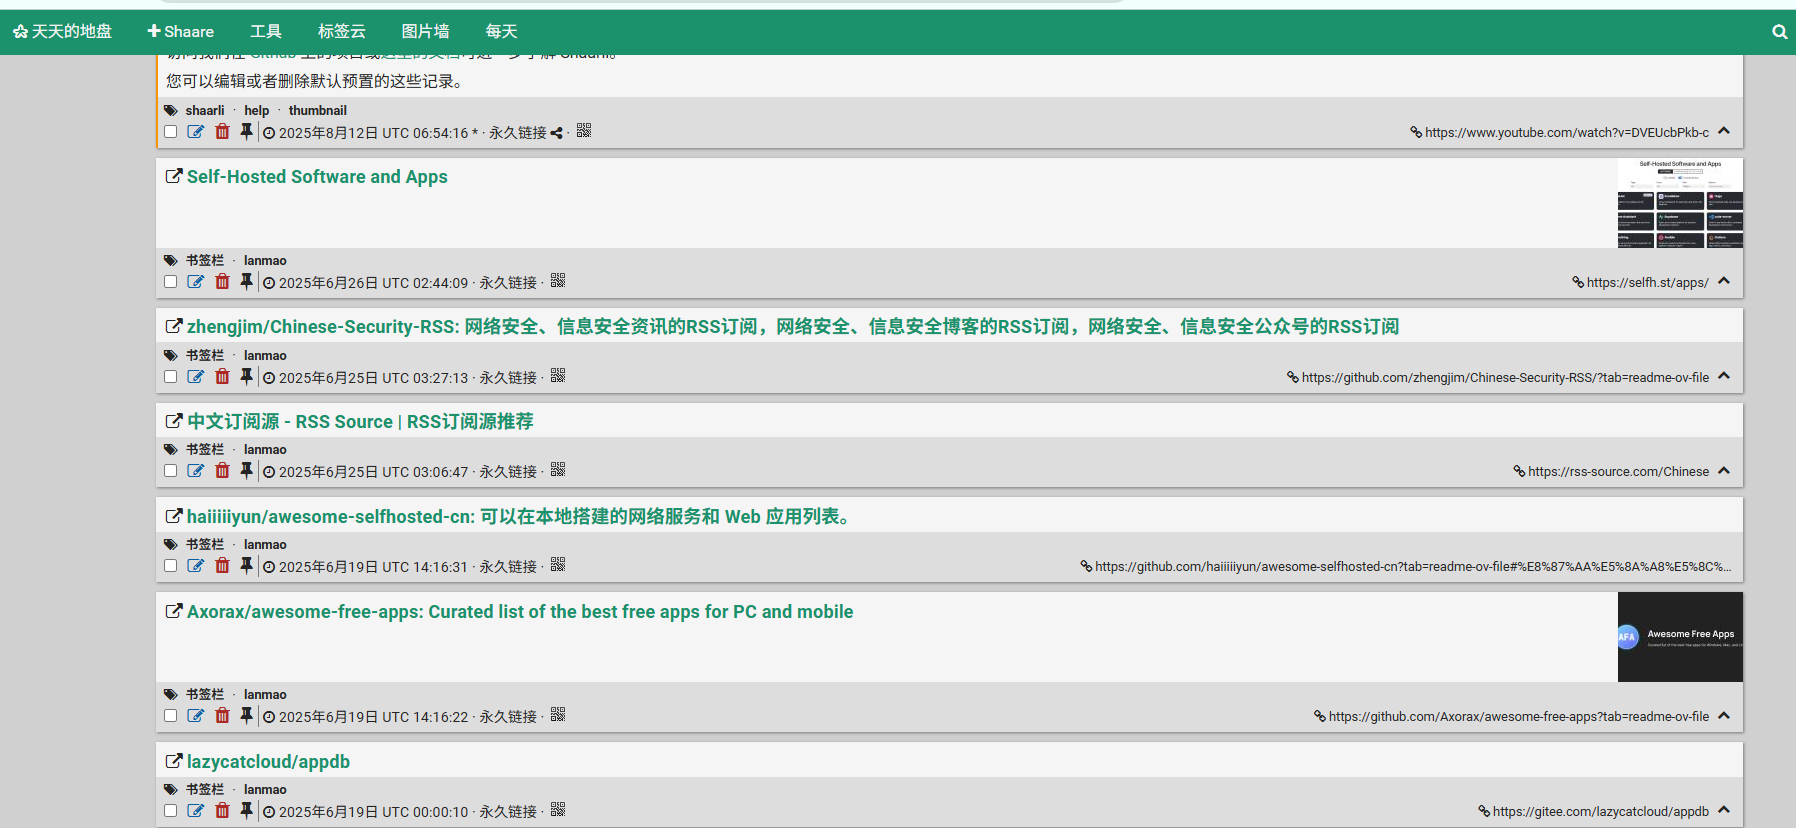1796x828 pixels.
Task: Delete the Axorax awesome-free-apps bookmark
Action: click(222, 716)
